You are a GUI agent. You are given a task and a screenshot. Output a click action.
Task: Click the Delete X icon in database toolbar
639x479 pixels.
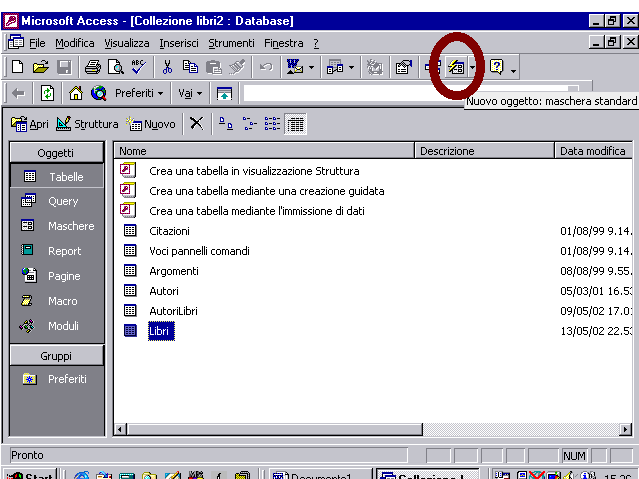196,124
